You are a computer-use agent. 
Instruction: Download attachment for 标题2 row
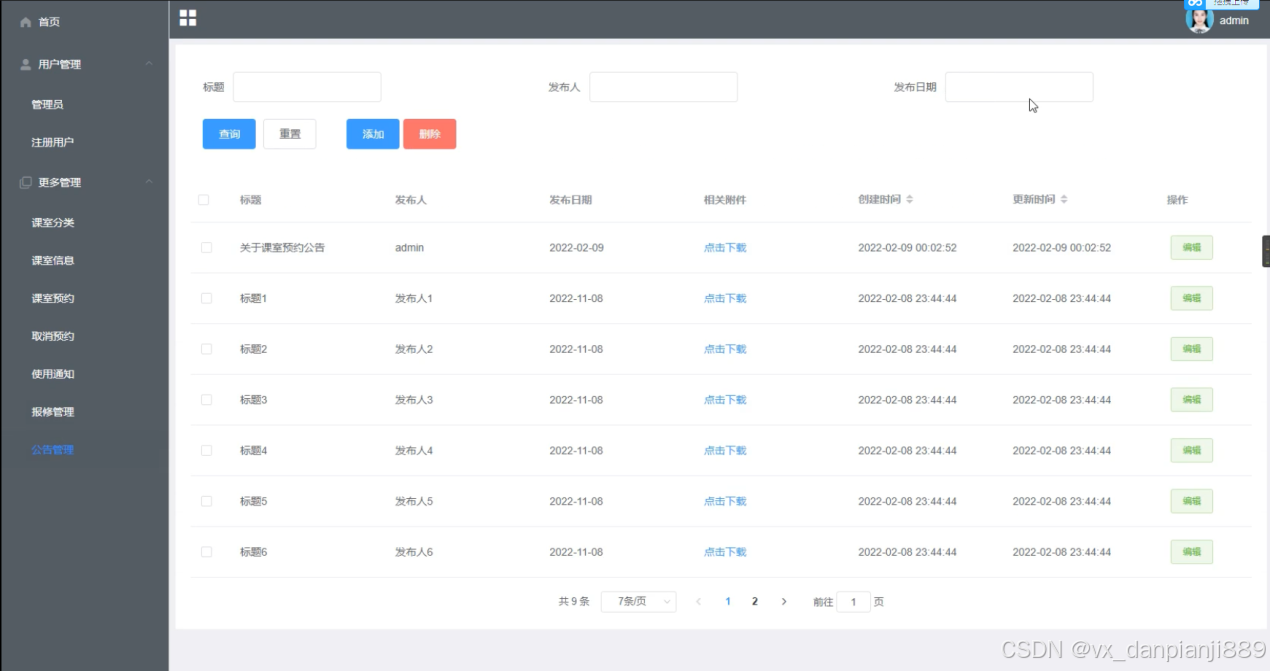(x=725, y=349)
